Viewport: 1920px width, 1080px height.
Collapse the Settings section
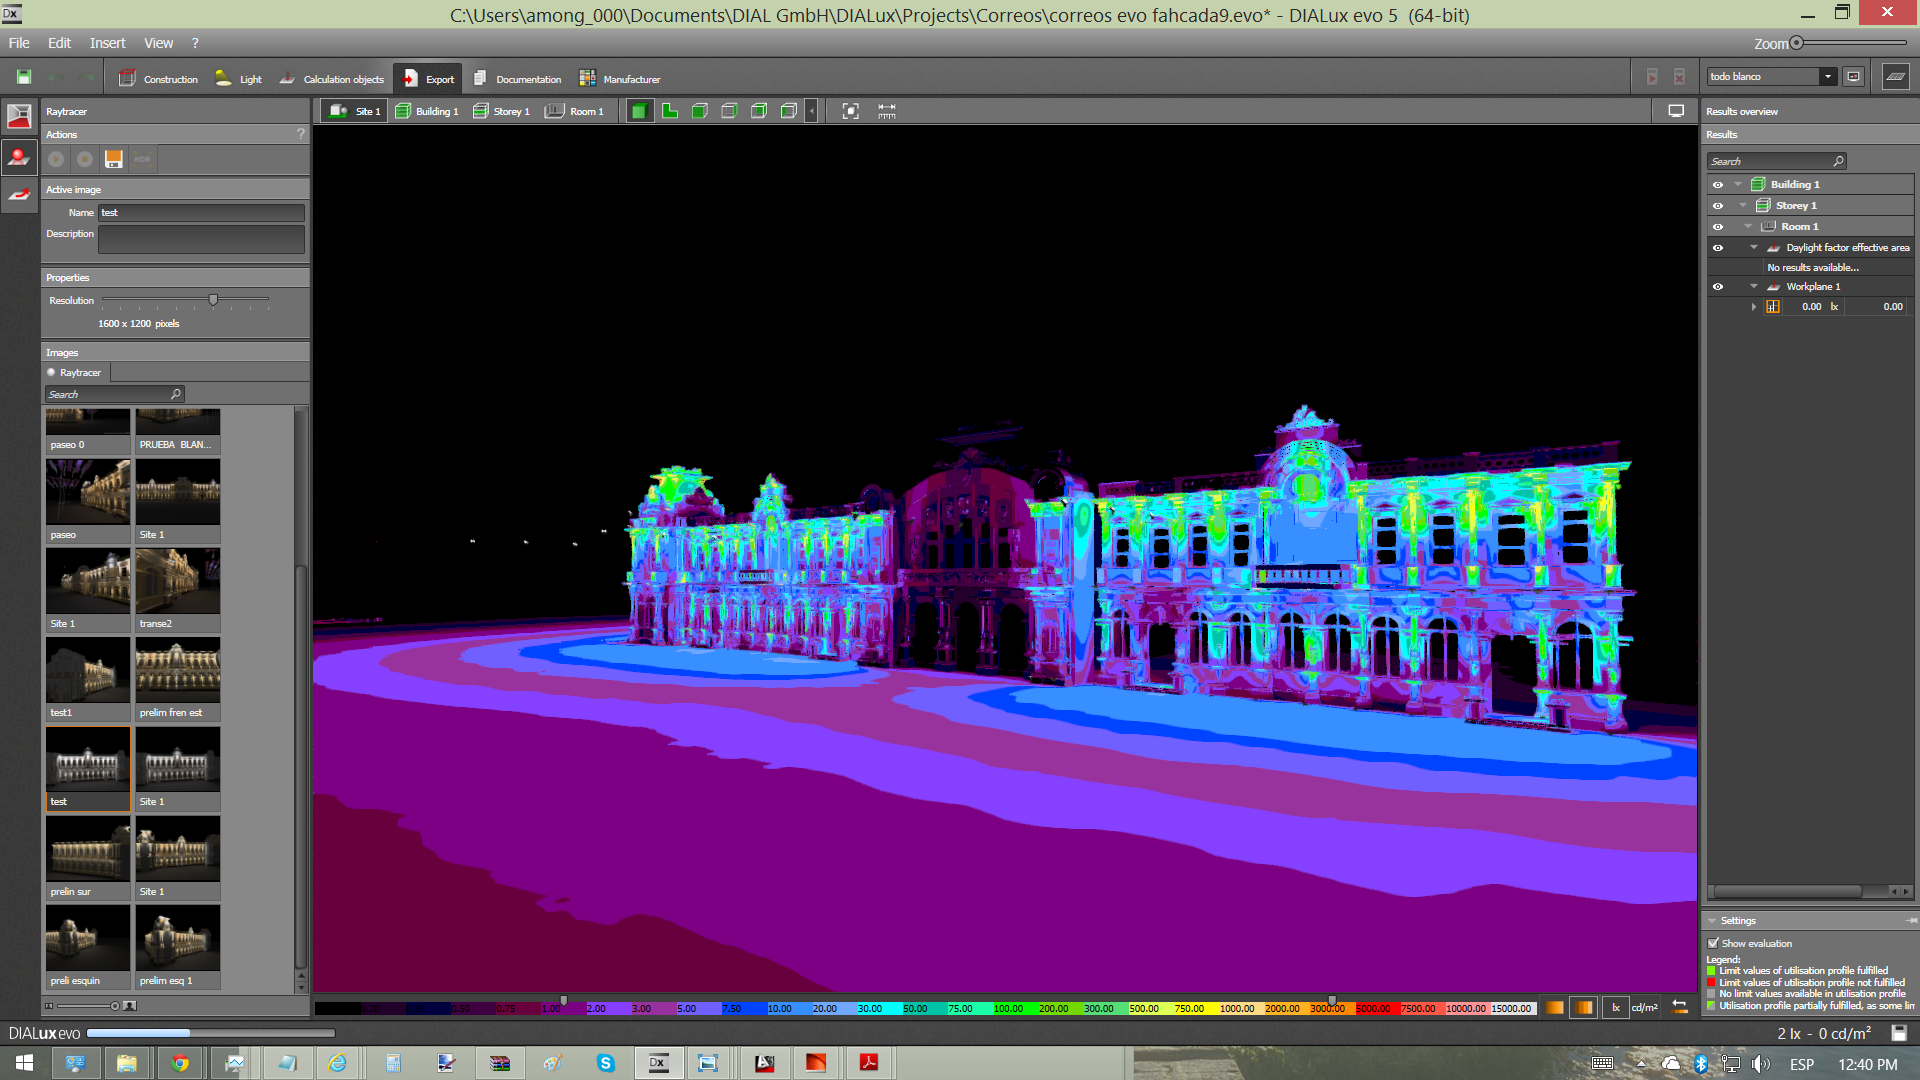point(1712,921)
